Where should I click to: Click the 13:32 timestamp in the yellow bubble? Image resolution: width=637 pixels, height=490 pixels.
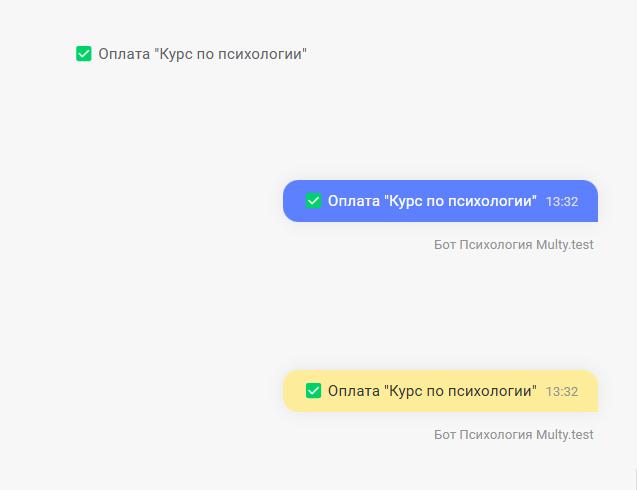click(562, 392)
